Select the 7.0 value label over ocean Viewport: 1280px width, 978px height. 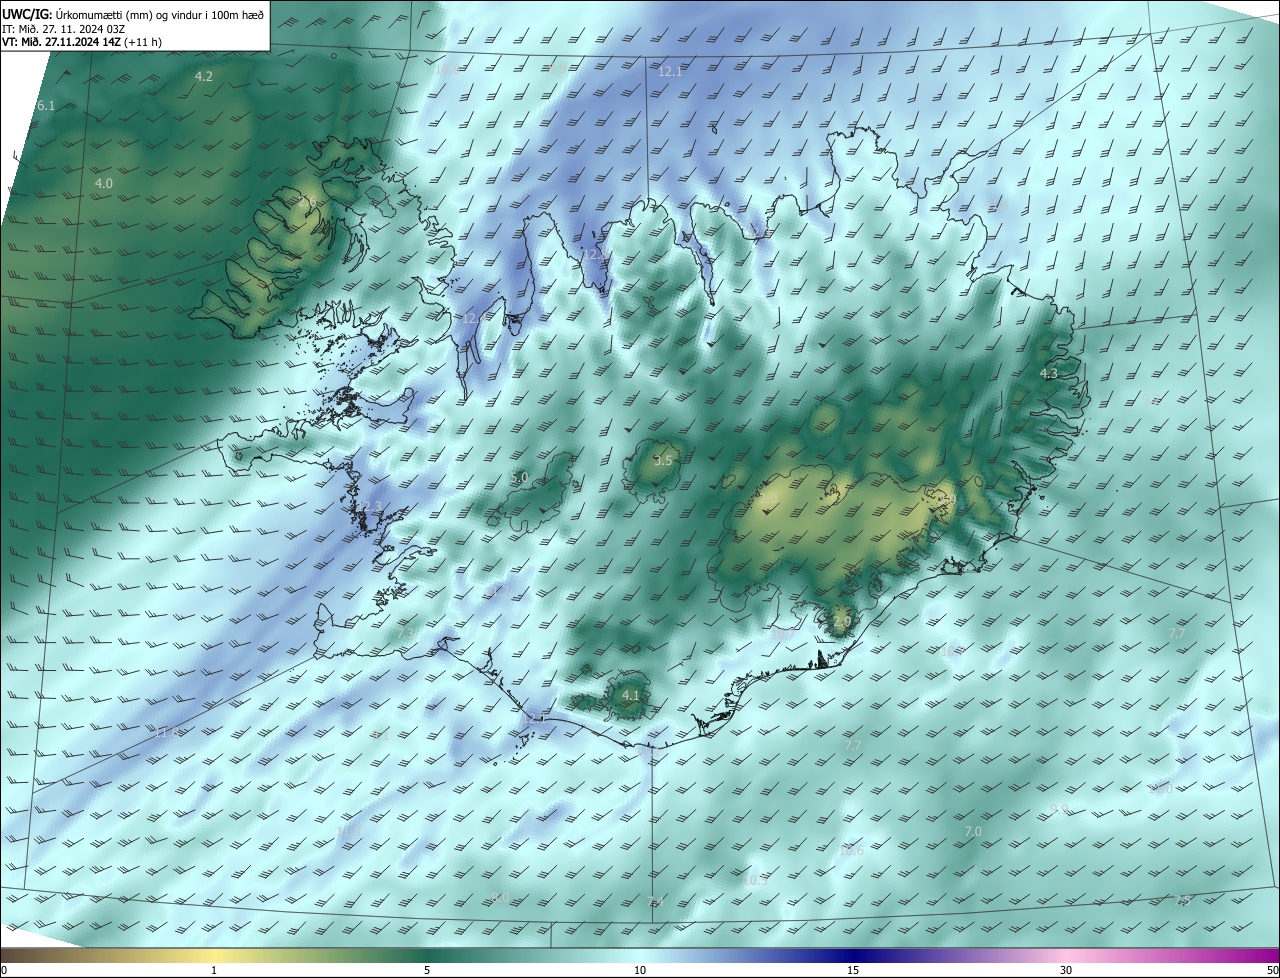point(973,831)
